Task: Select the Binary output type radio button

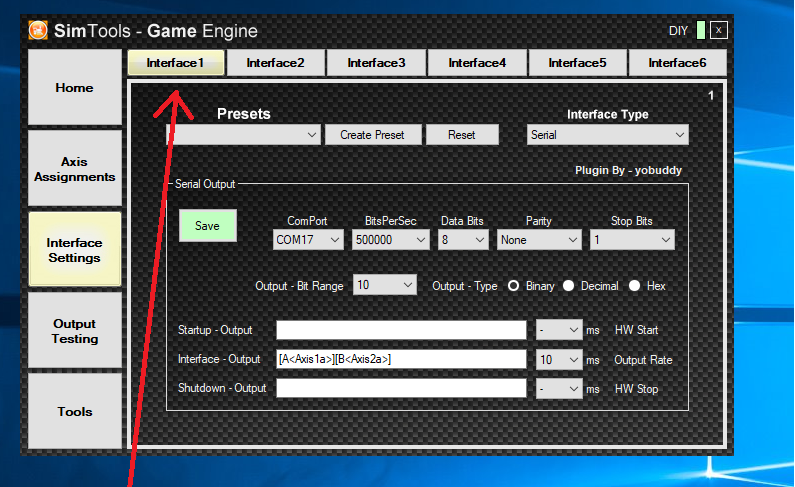Action: coord(514,286)
